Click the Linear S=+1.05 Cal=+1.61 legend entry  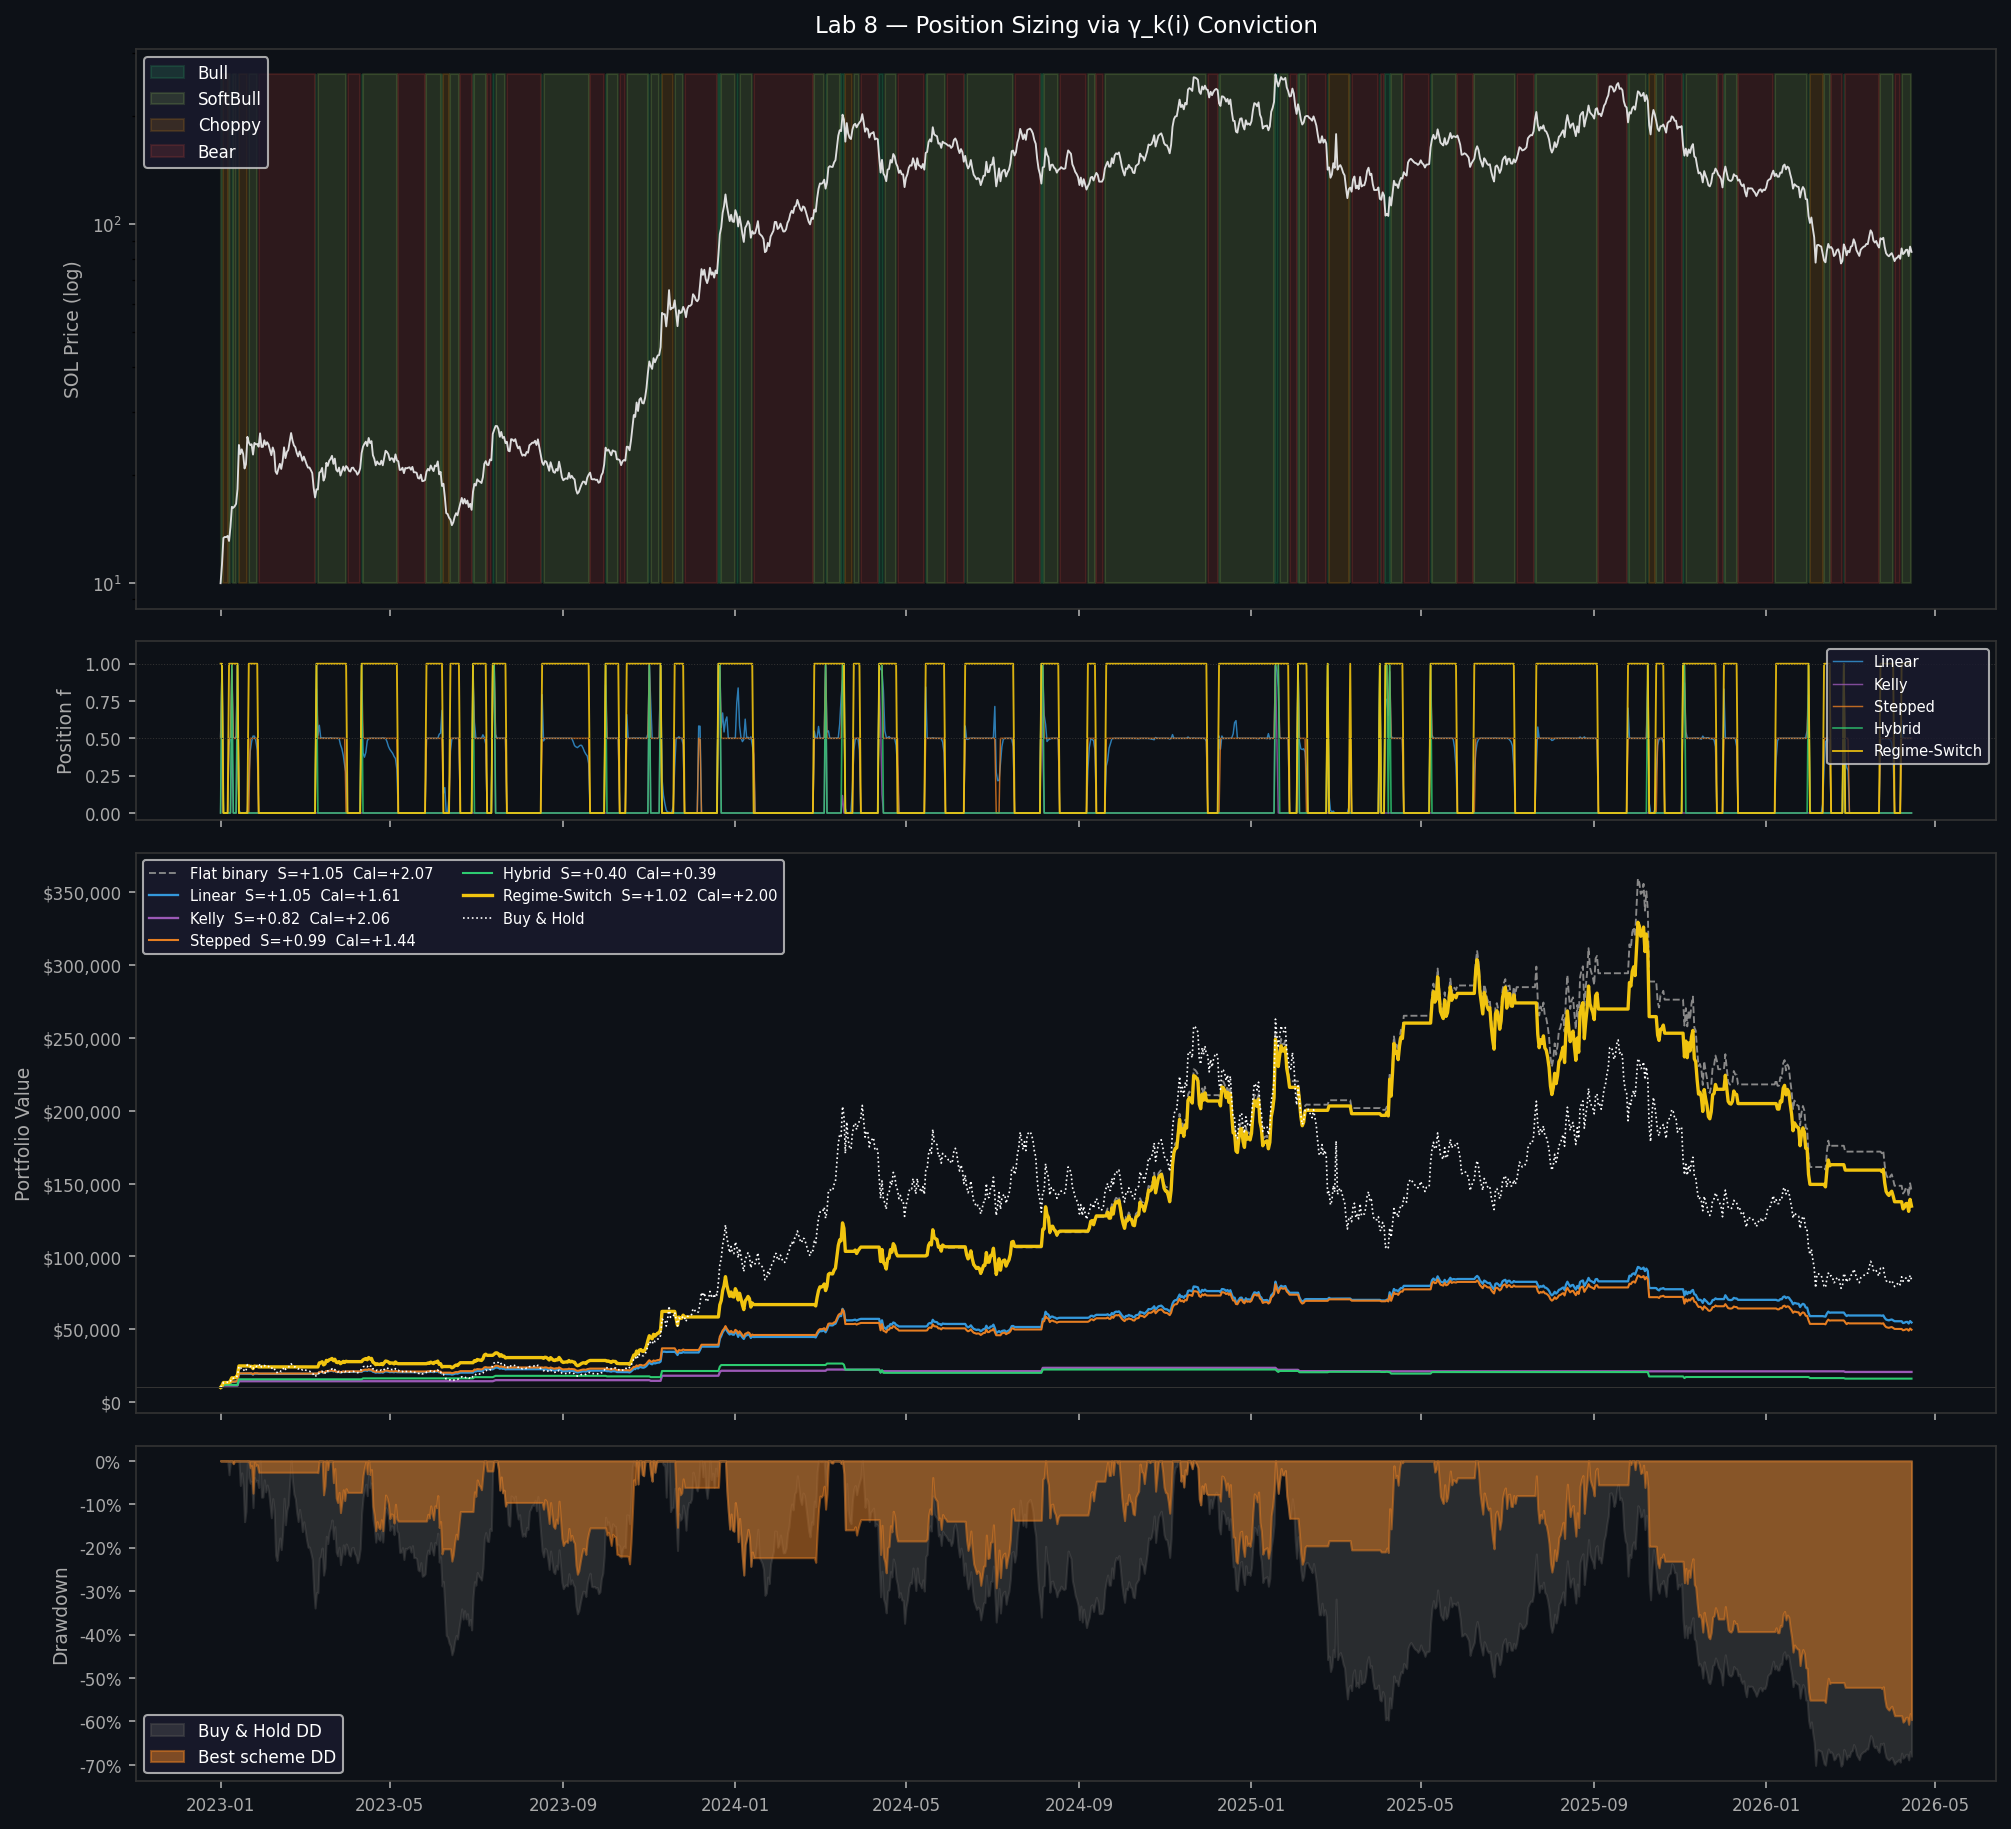[274, 896]
